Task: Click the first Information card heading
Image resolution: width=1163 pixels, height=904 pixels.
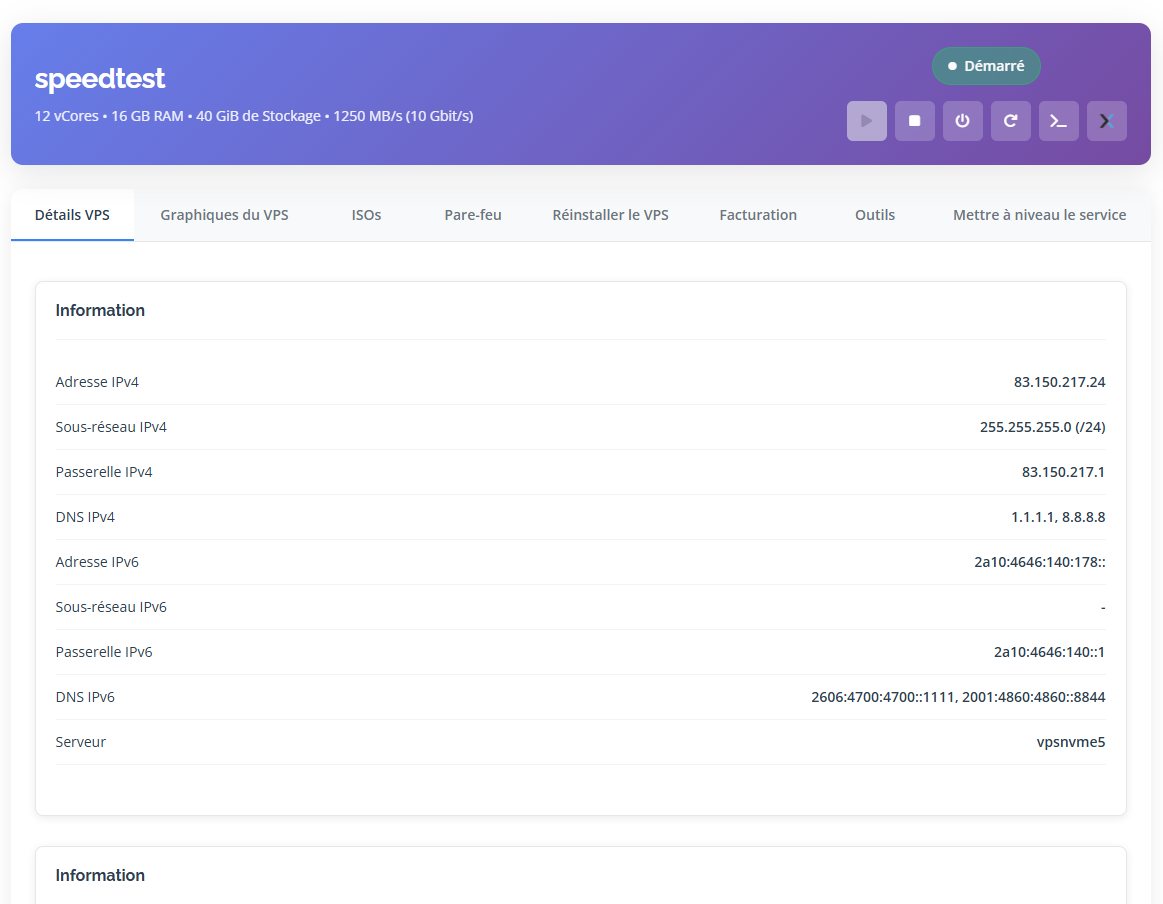Action: [x=100, y=311]
